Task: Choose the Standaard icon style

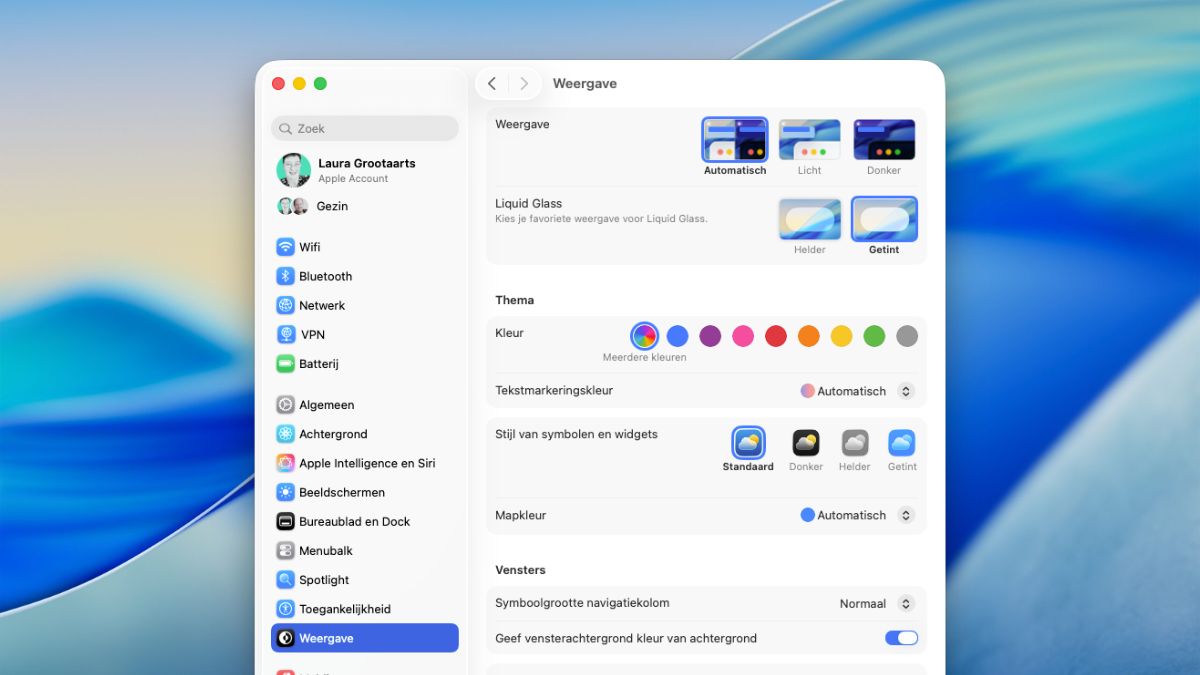Action: (748, 443)
